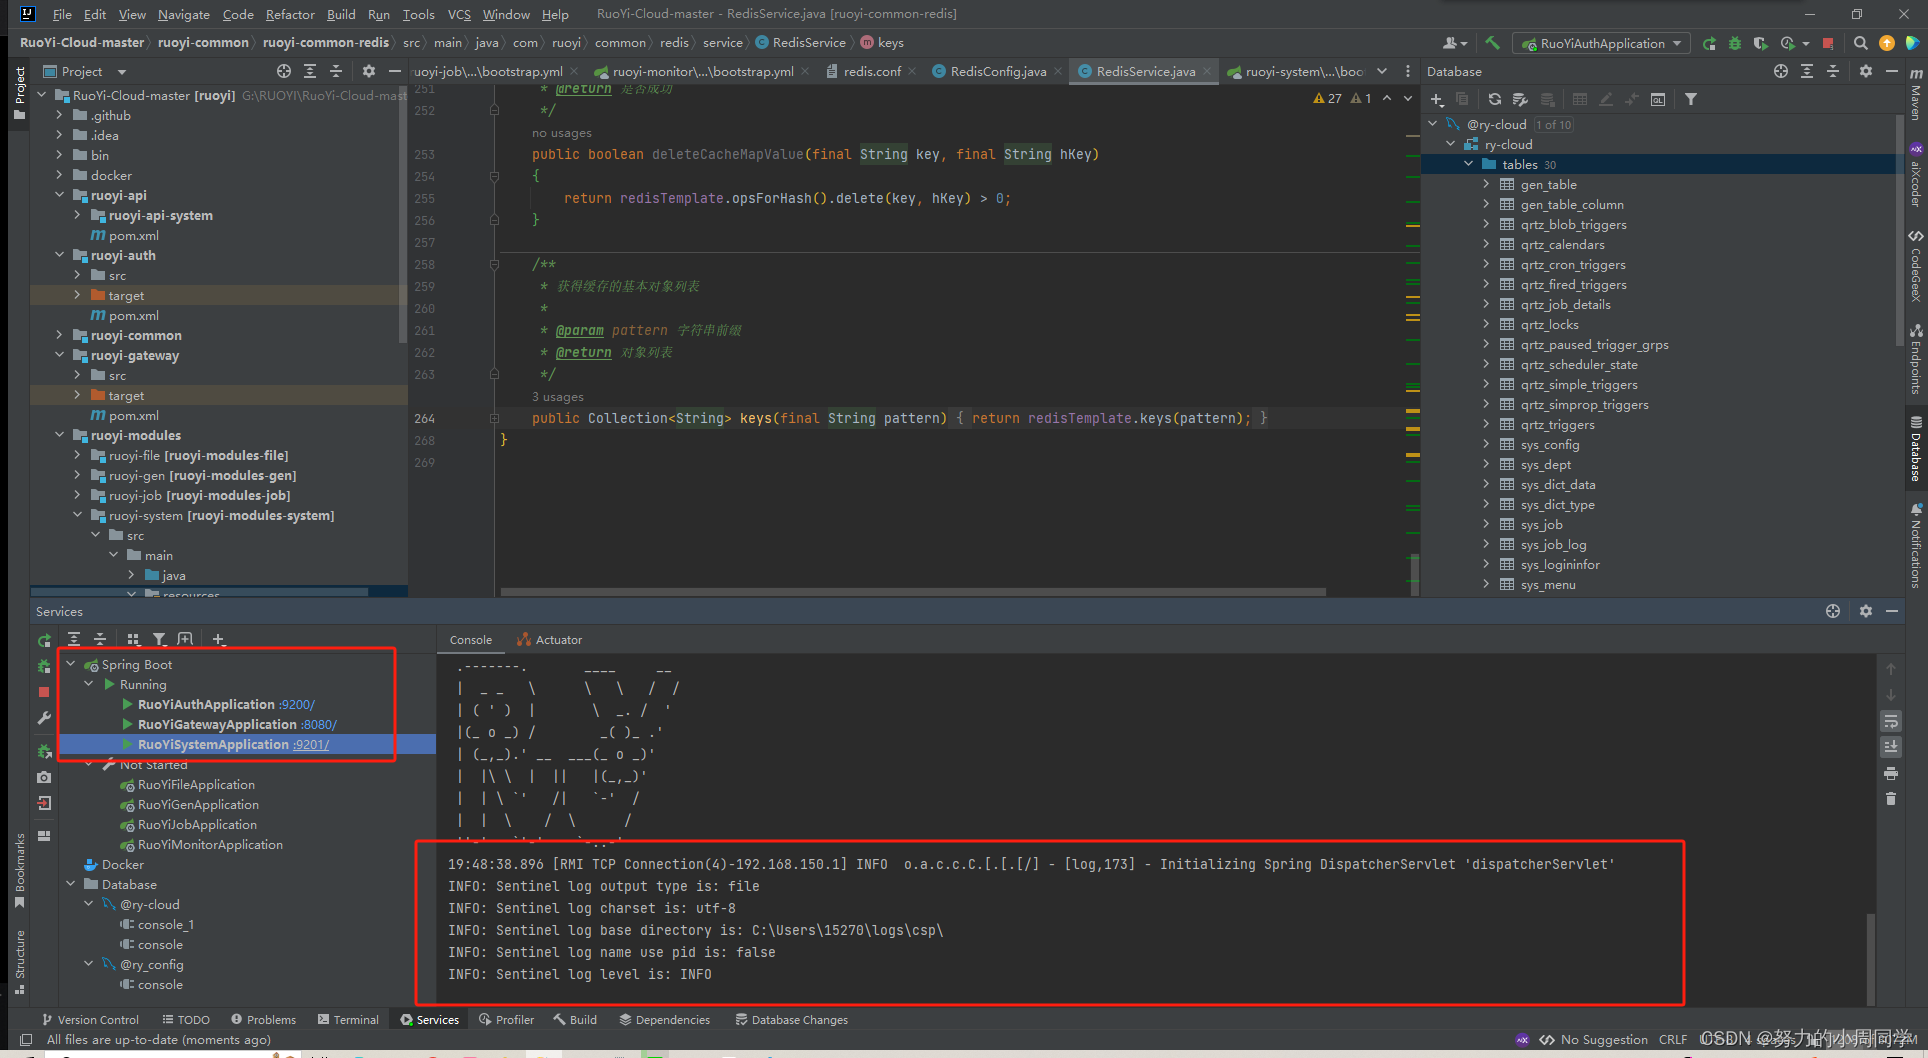Click the CRLF line separator in status bar
Image resolution: width=1928 pixels, height=1058 pixels.
[x=1673, y=1040]
